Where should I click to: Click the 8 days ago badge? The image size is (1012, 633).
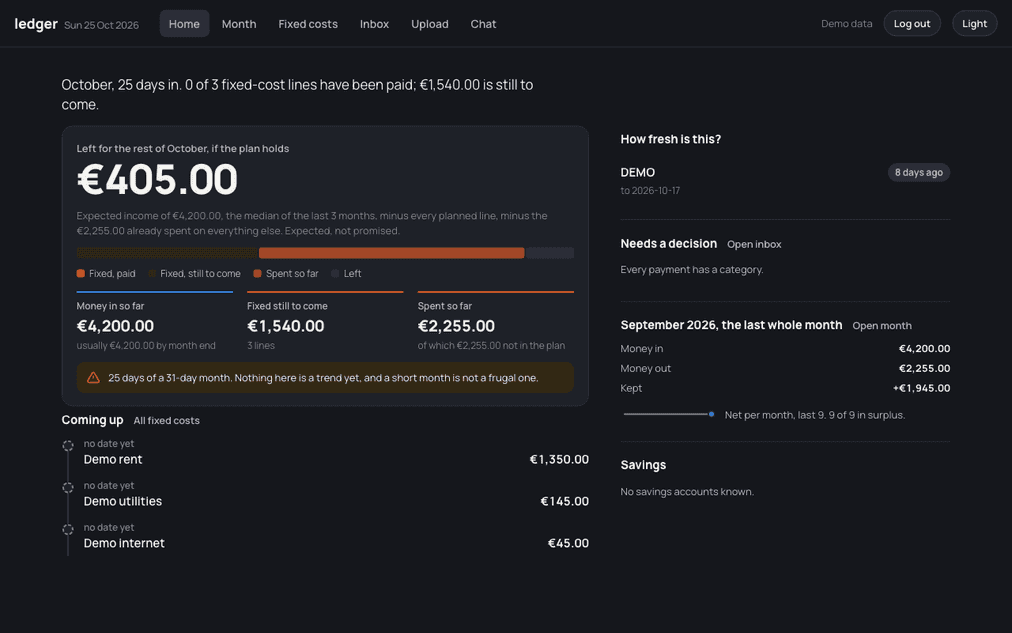pyautogui.click(x=918, y=172)
